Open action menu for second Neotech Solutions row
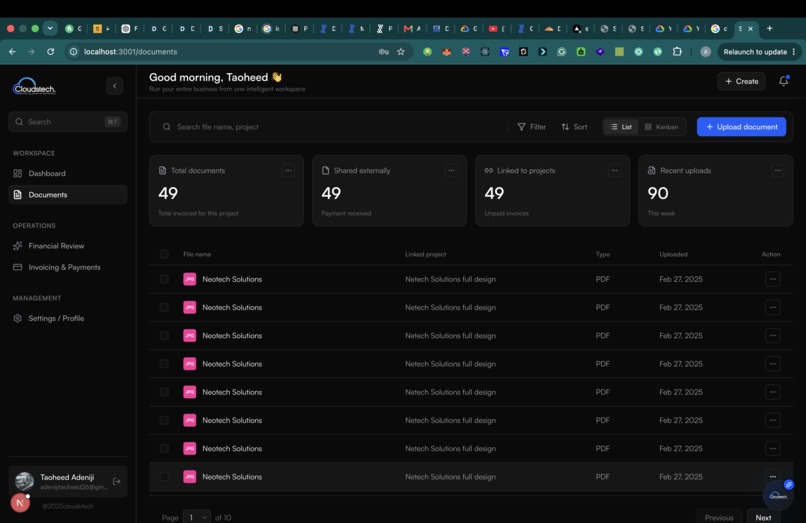The height and width of the screenshot is (523, 806). click(773, 308)
